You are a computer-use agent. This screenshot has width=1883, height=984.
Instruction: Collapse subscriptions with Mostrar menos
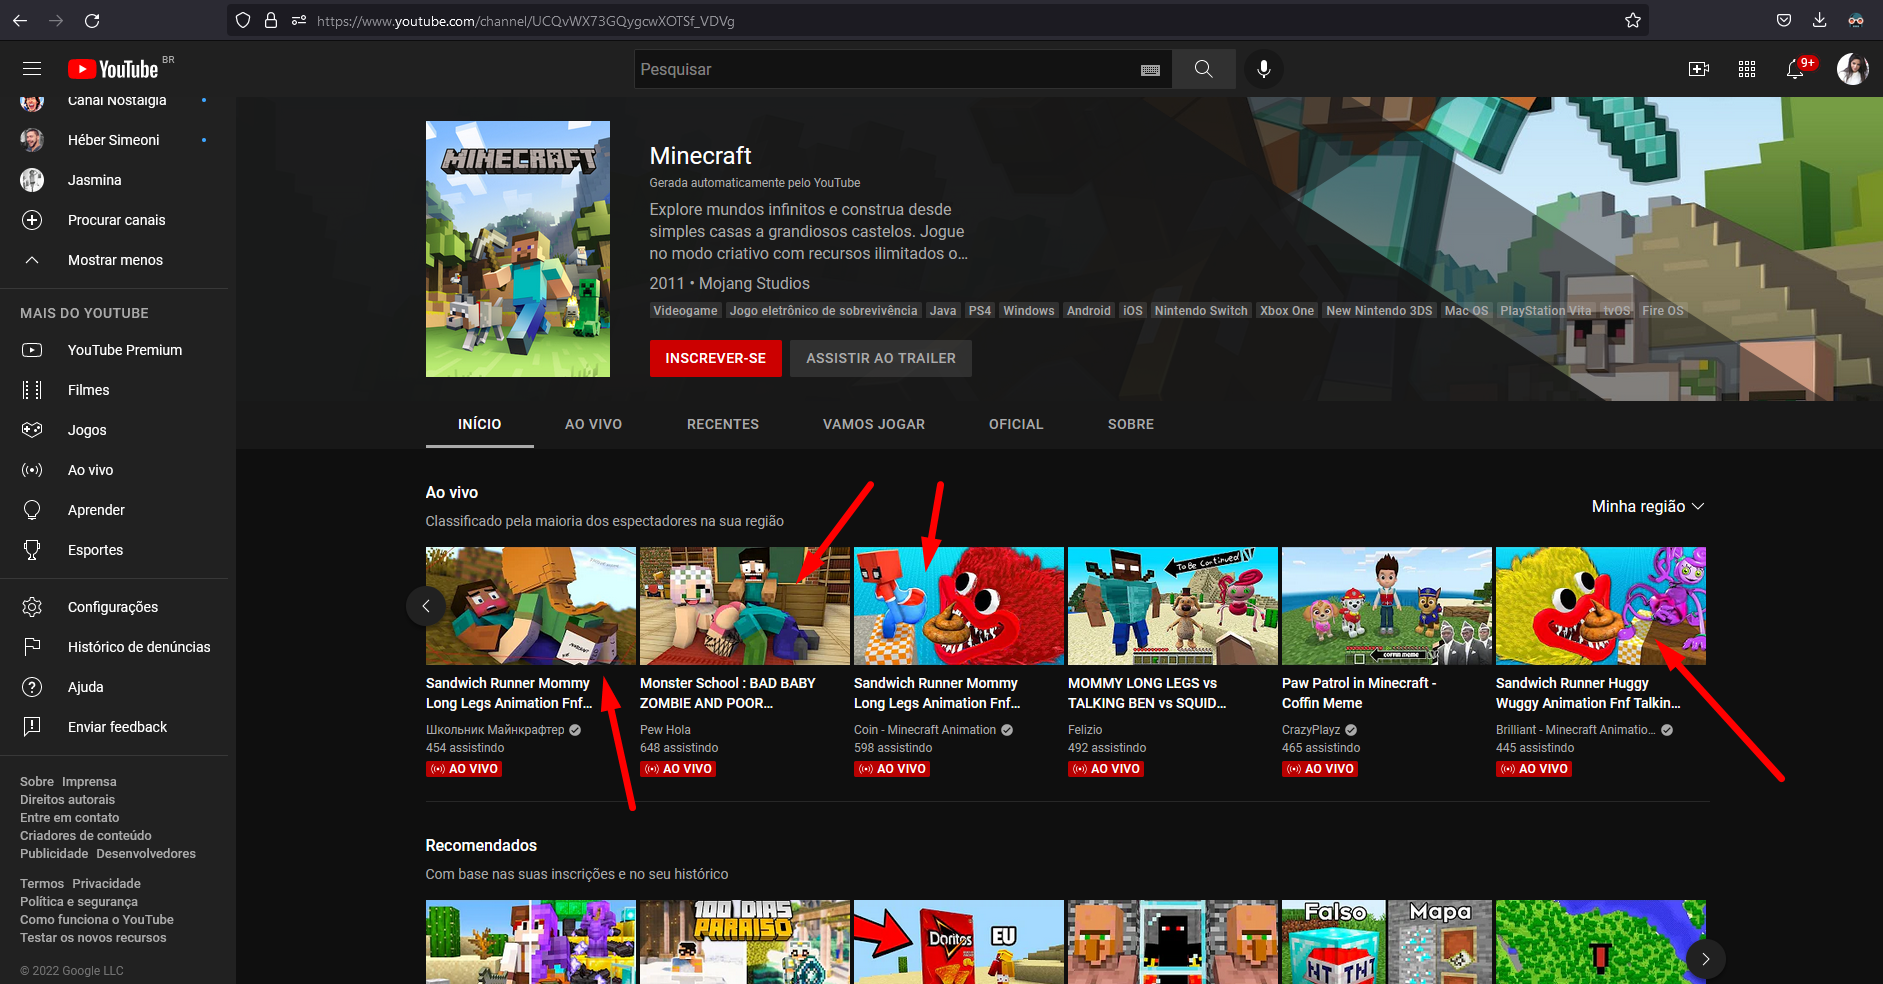[114, 260]
